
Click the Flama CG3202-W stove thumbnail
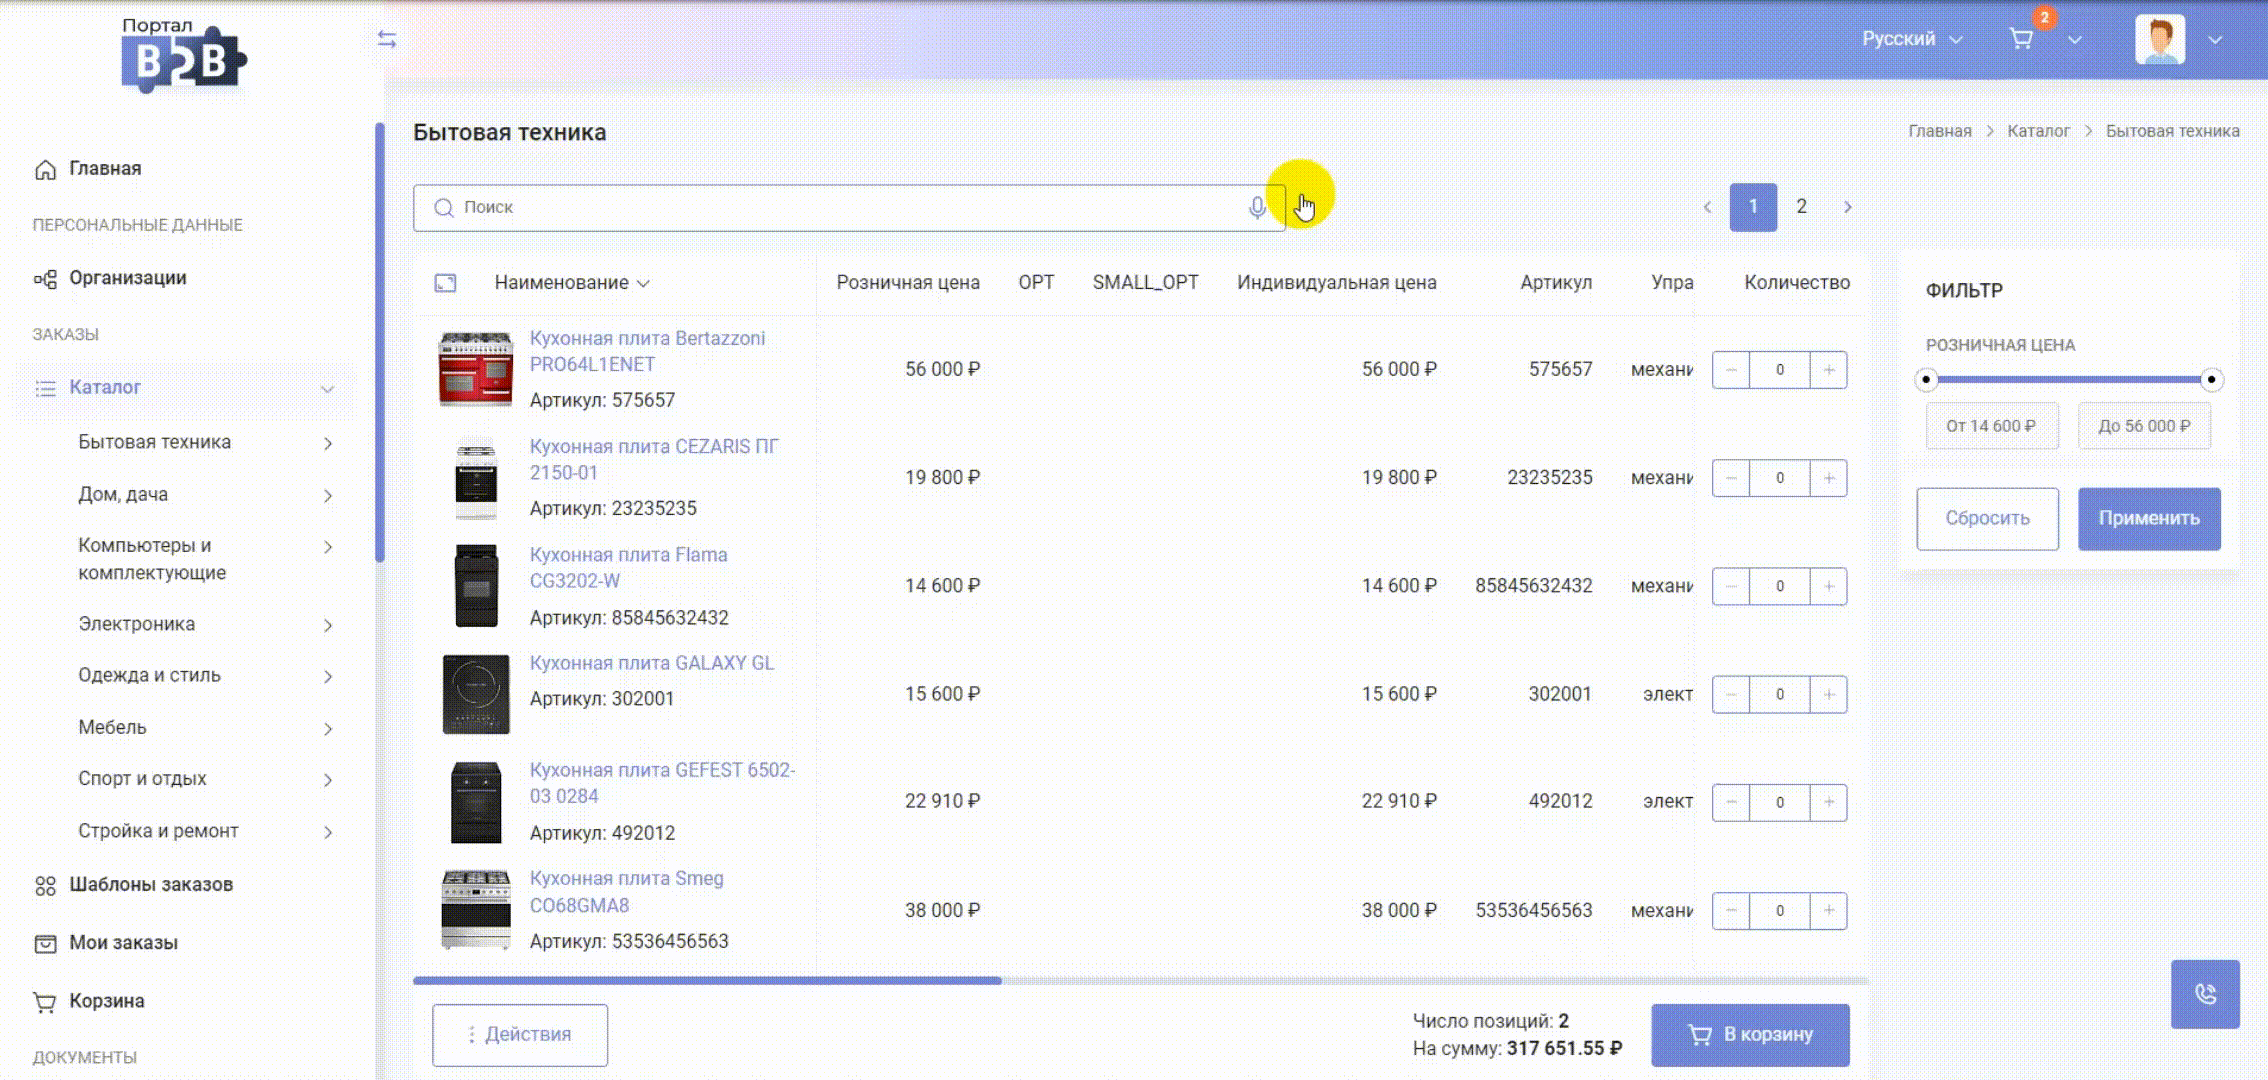476,586
